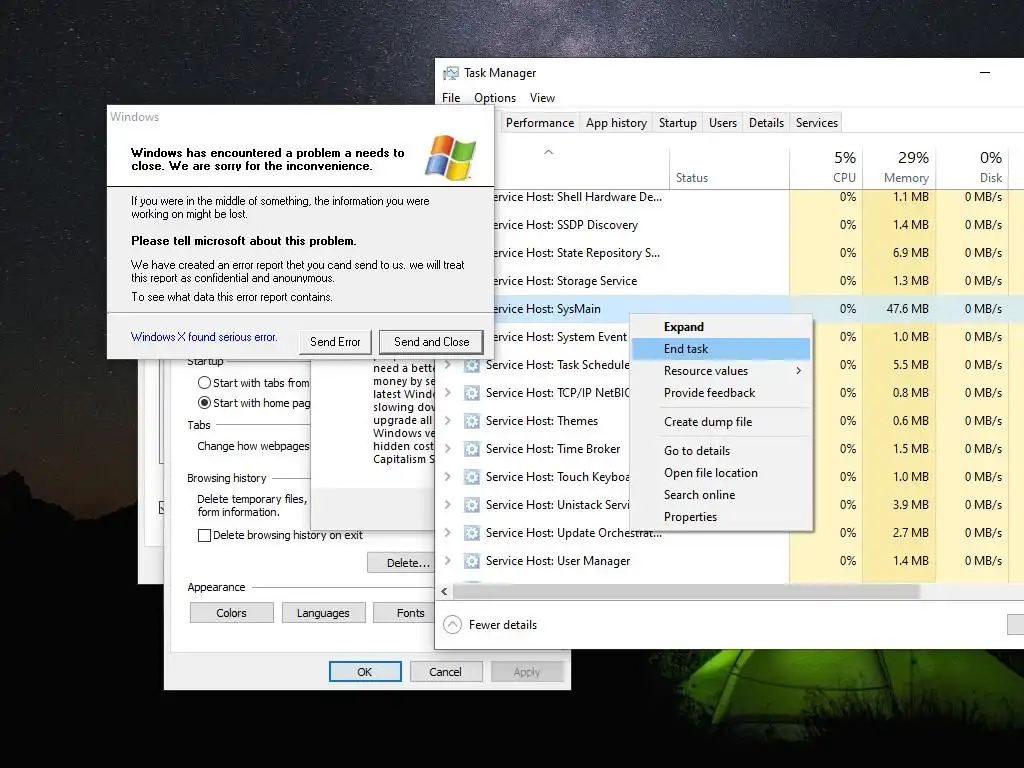Viewport: 1024px width, 768px height.
Task: Click gear icon beside Service Host: Unistack Service
Action: [x=472, y=505]
